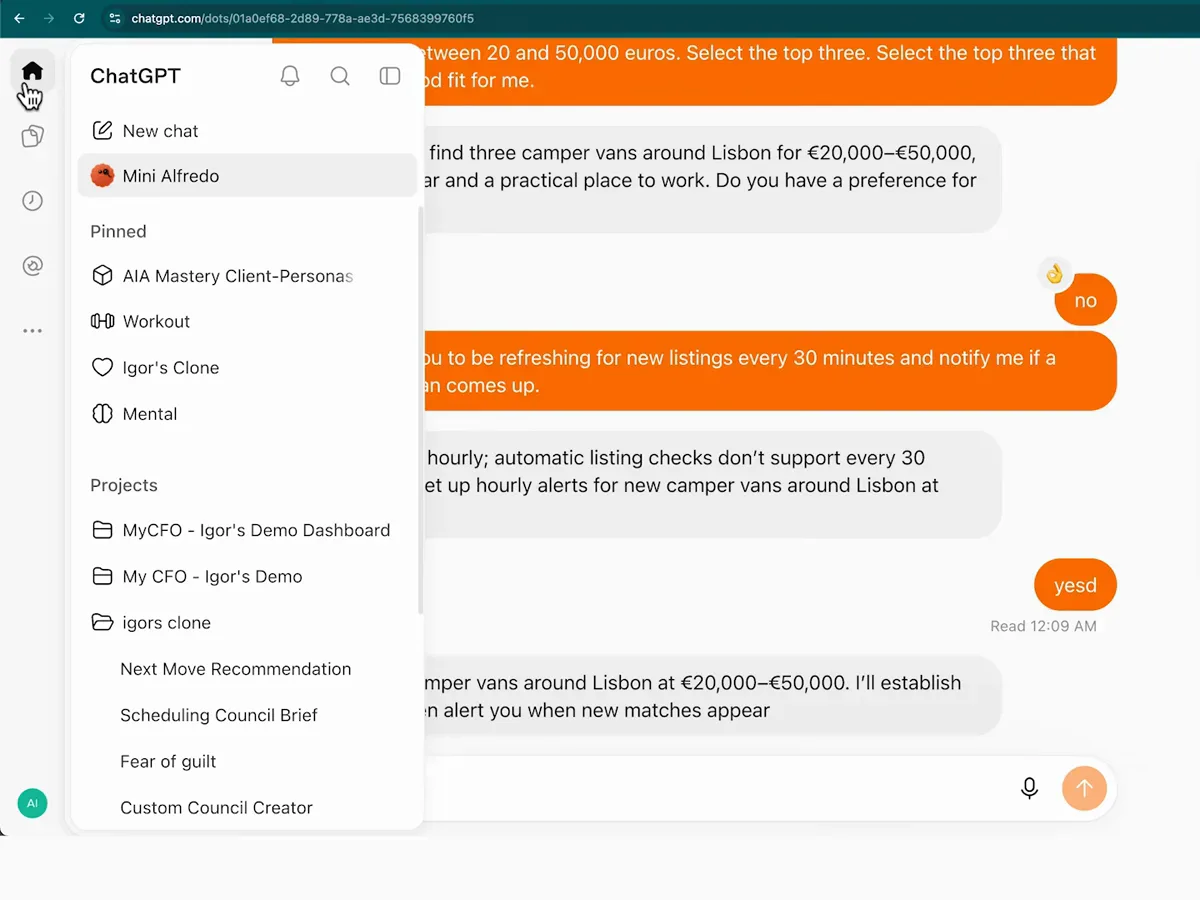Image resolution: width=1200 pixels, height=900 pixels.
Task: Click the OK-hand emoji reaction
Action: coord(1054,273)
